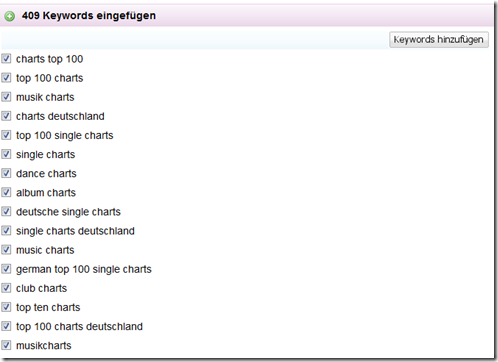Disable the 'top ten charts' checkbox

pyautogui.click(x=6, y=307)
